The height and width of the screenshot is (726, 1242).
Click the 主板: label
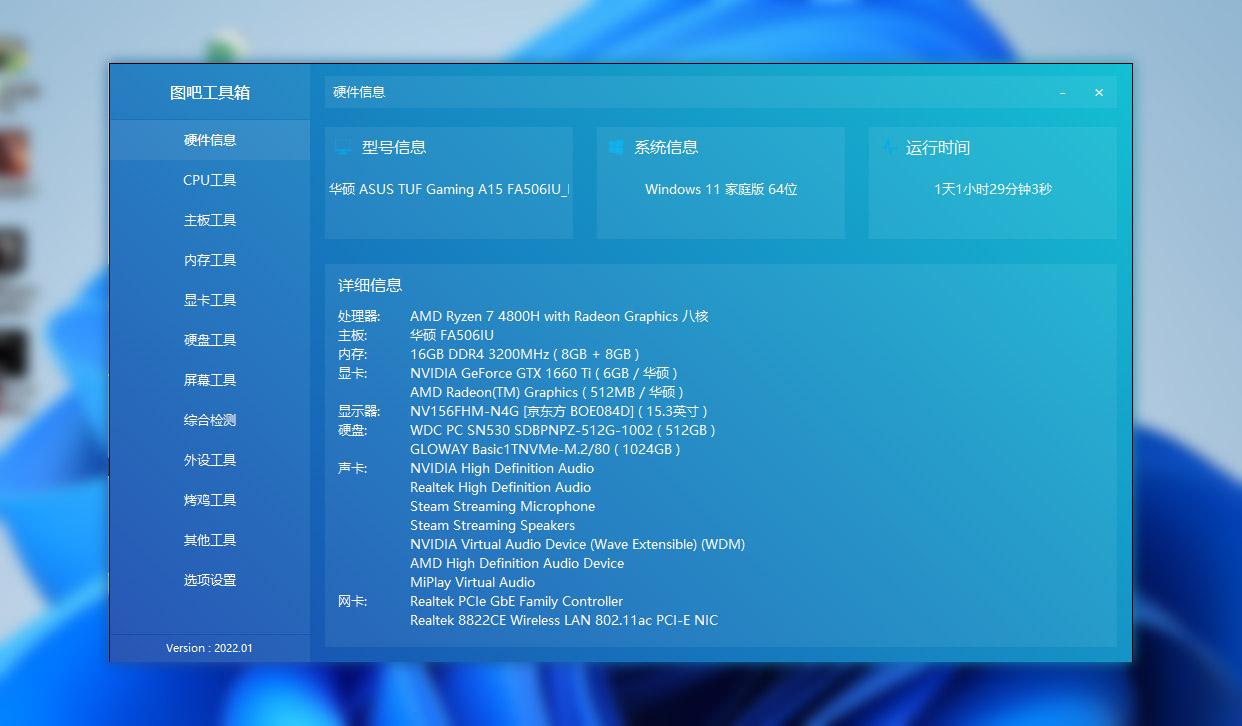pos(353,335)
